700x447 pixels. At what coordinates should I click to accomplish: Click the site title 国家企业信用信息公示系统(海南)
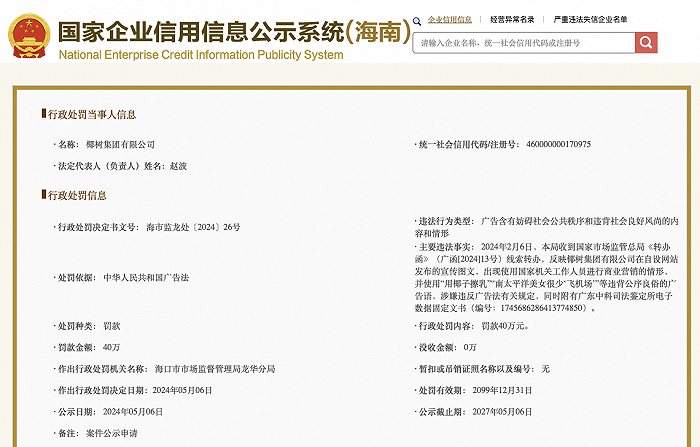coord(234,31)
